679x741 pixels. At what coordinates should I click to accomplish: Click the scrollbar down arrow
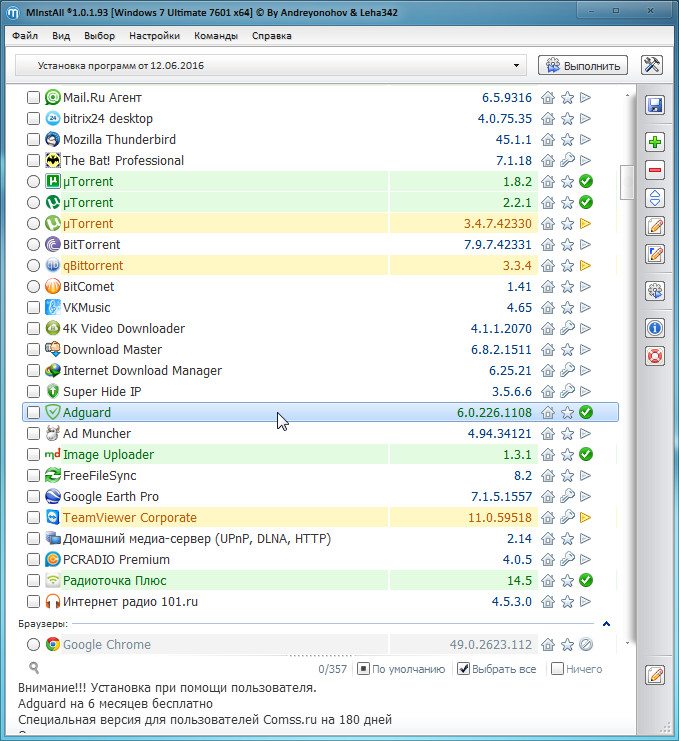click(x=627, y=643)
